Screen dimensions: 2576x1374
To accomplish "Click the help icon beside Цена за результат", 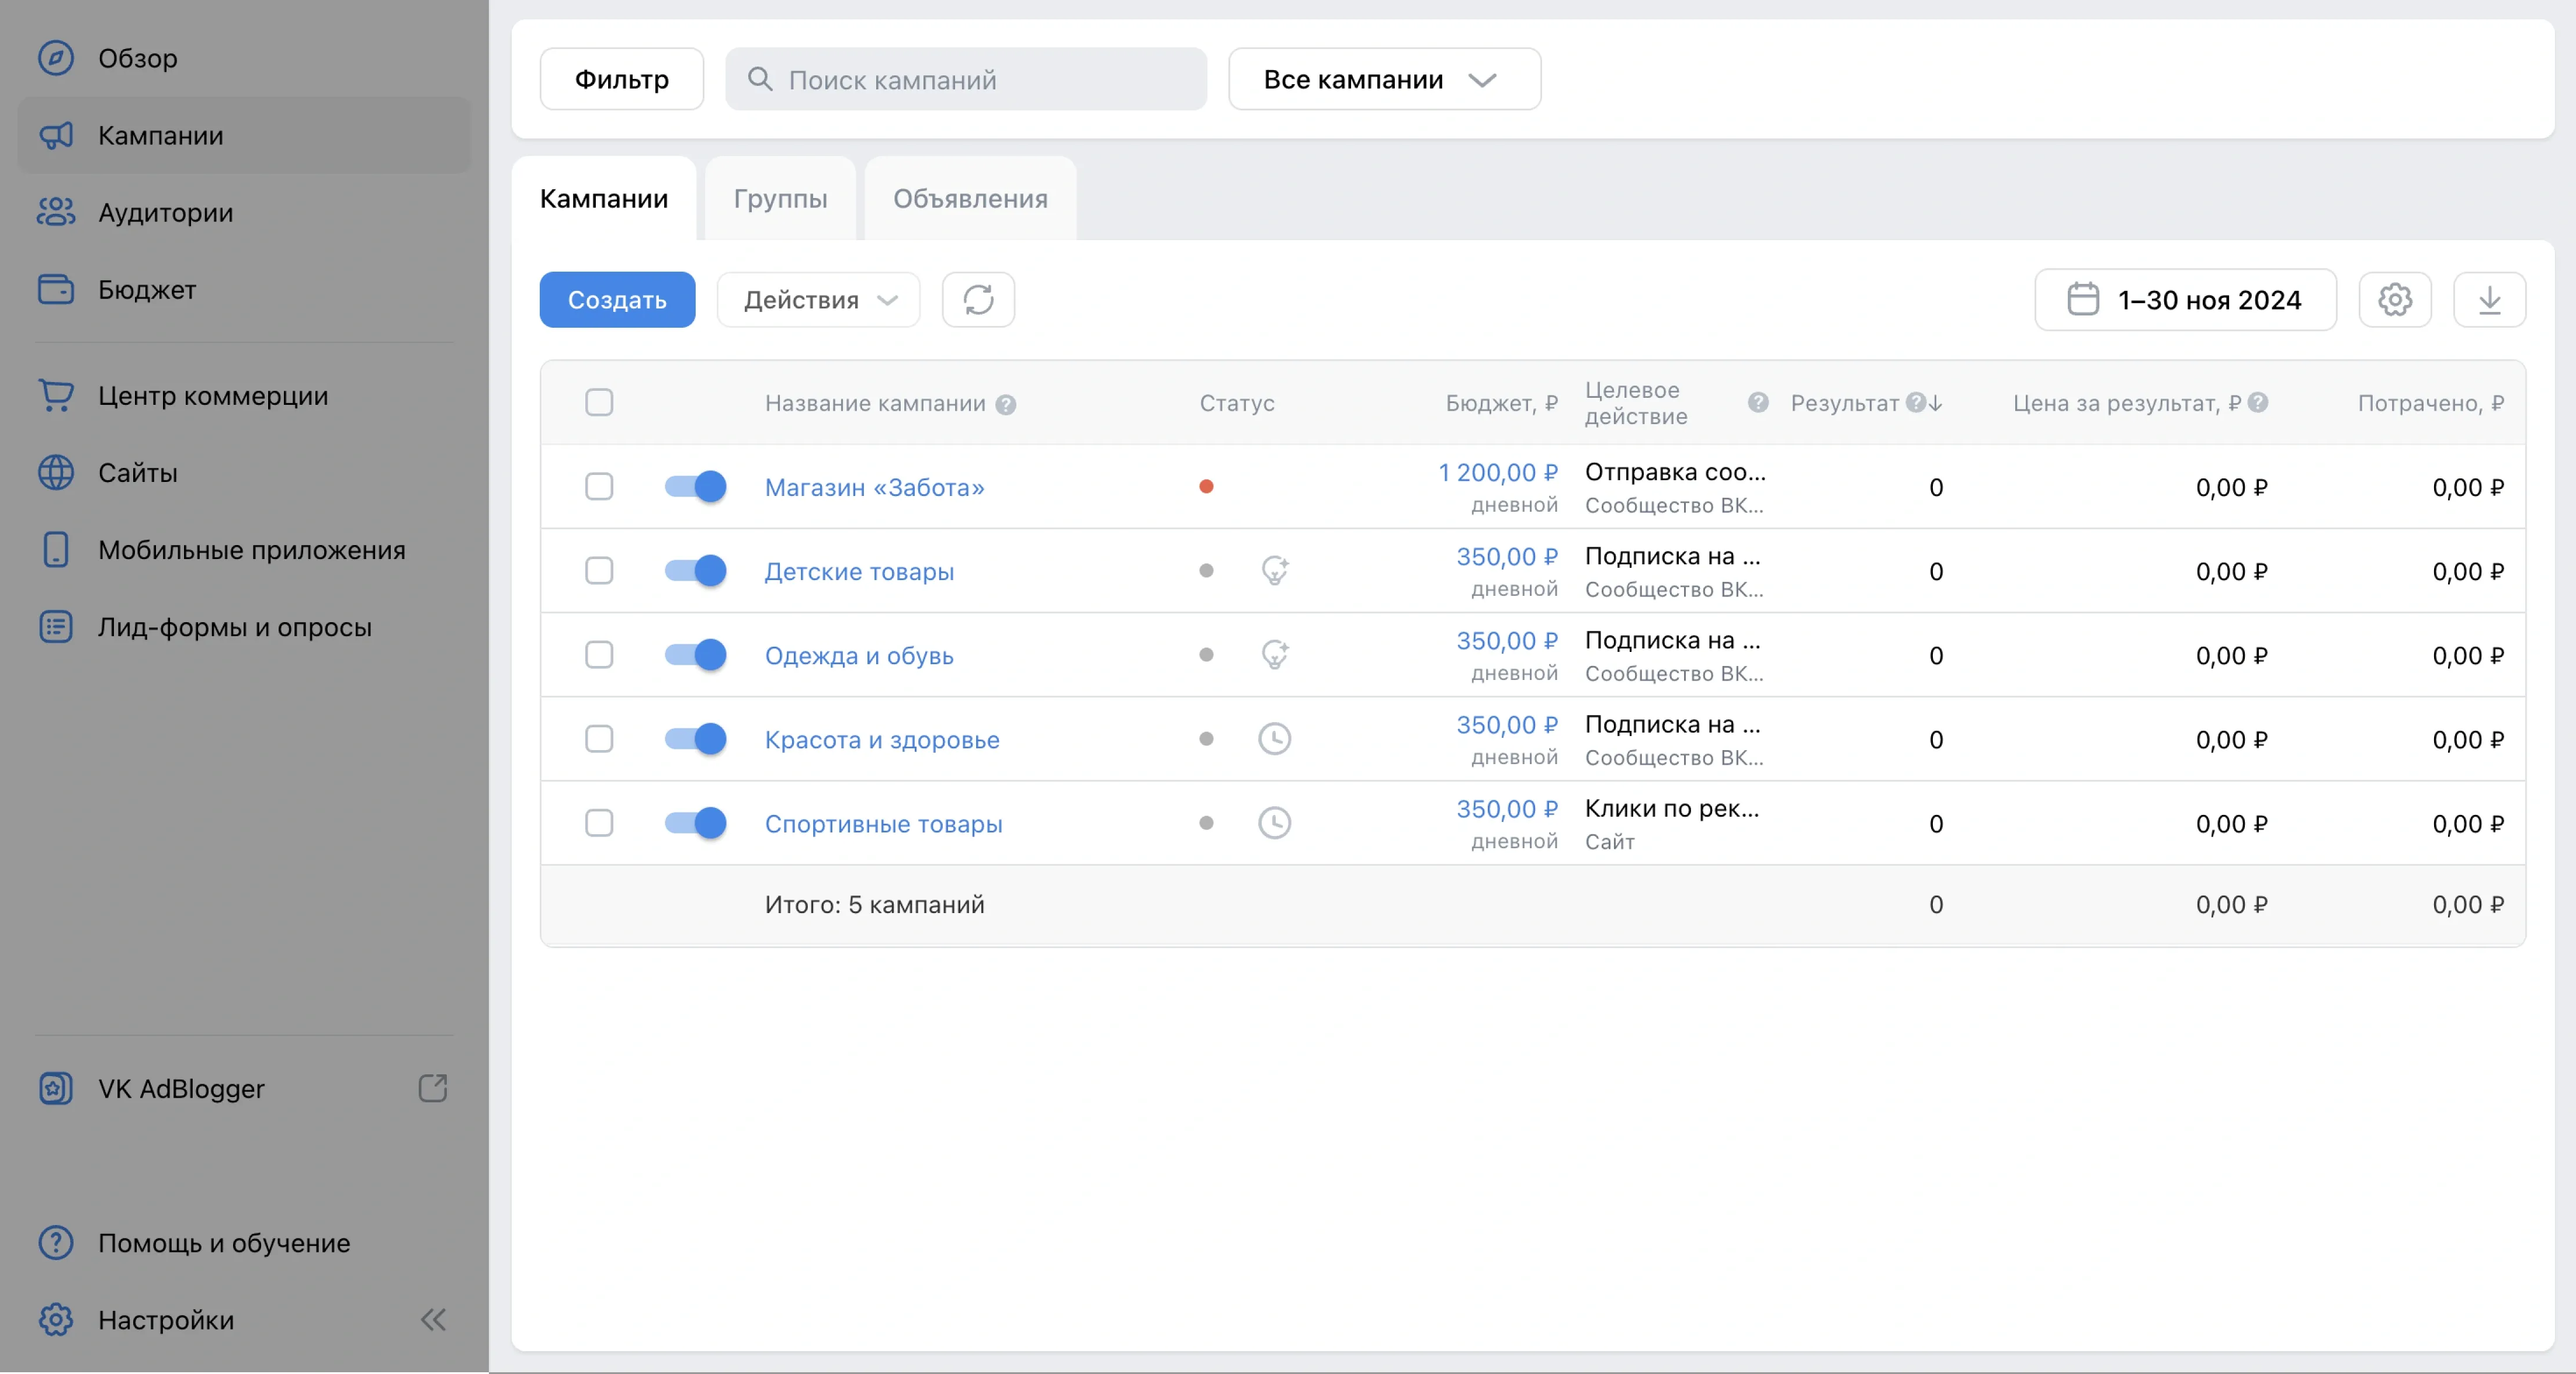I will (x=2258, y=402).
